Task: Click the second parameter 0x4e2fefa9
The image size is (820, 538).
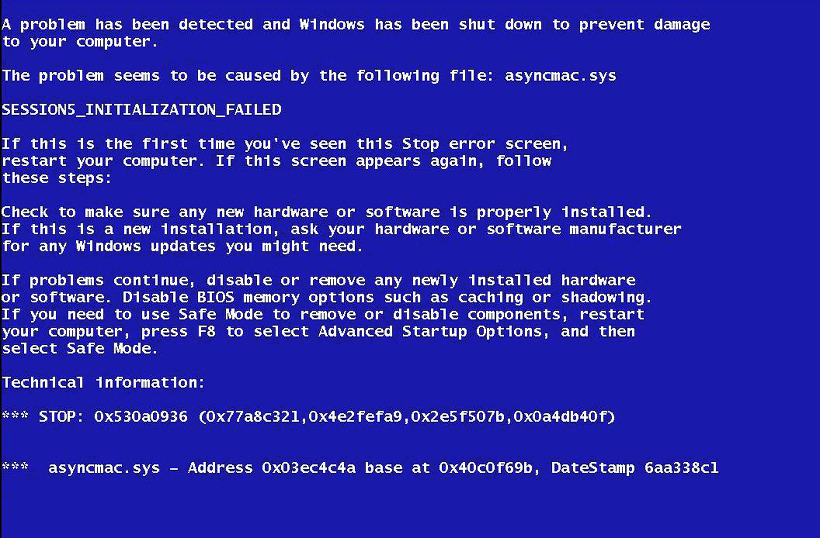Action: (356, 417)
